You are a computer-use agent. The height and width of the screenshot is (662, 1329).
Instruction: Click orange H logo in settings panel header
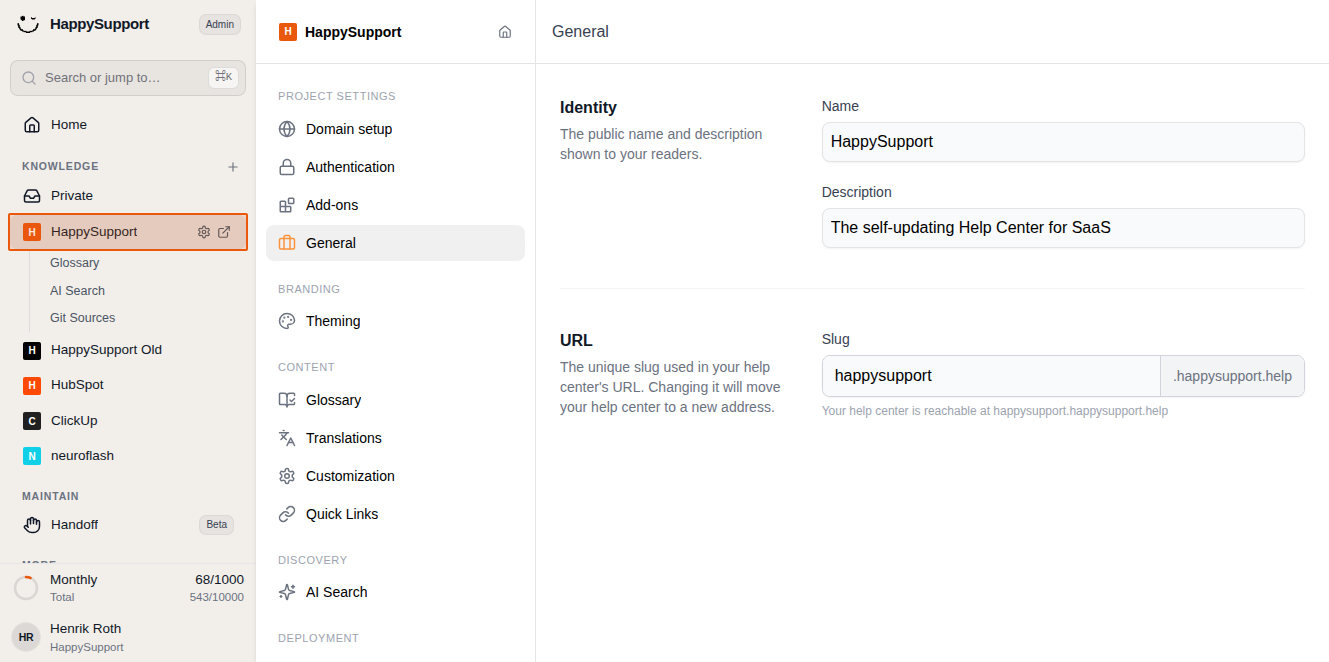tap(288, 32)
